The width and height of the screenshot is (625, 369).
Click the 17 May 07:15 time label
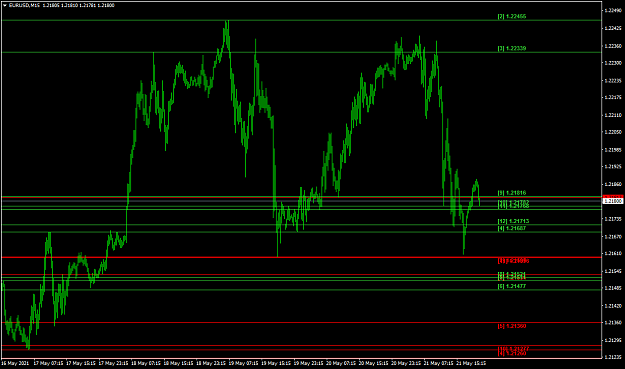(48, 363)
